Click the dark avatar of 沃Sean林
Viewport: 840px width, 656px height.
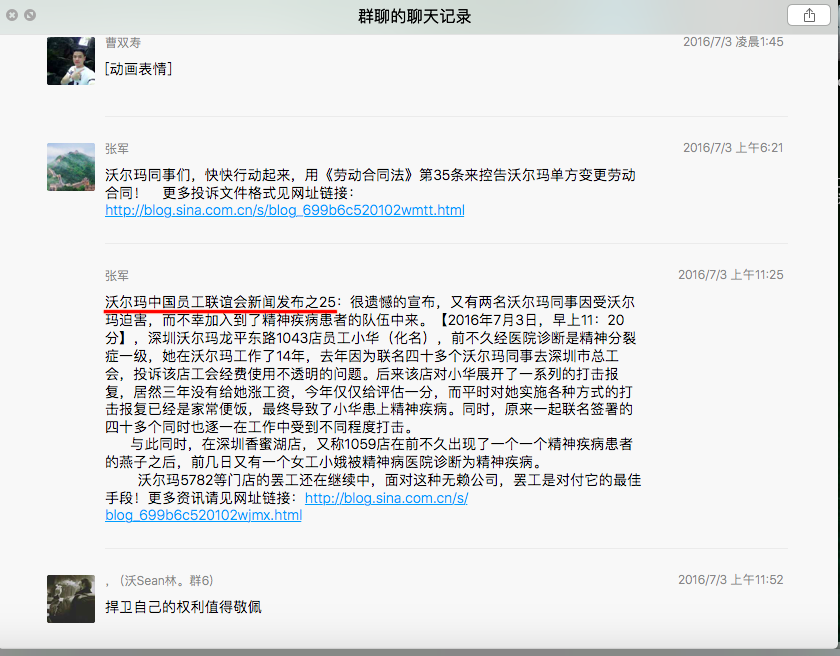click(71, 599)
